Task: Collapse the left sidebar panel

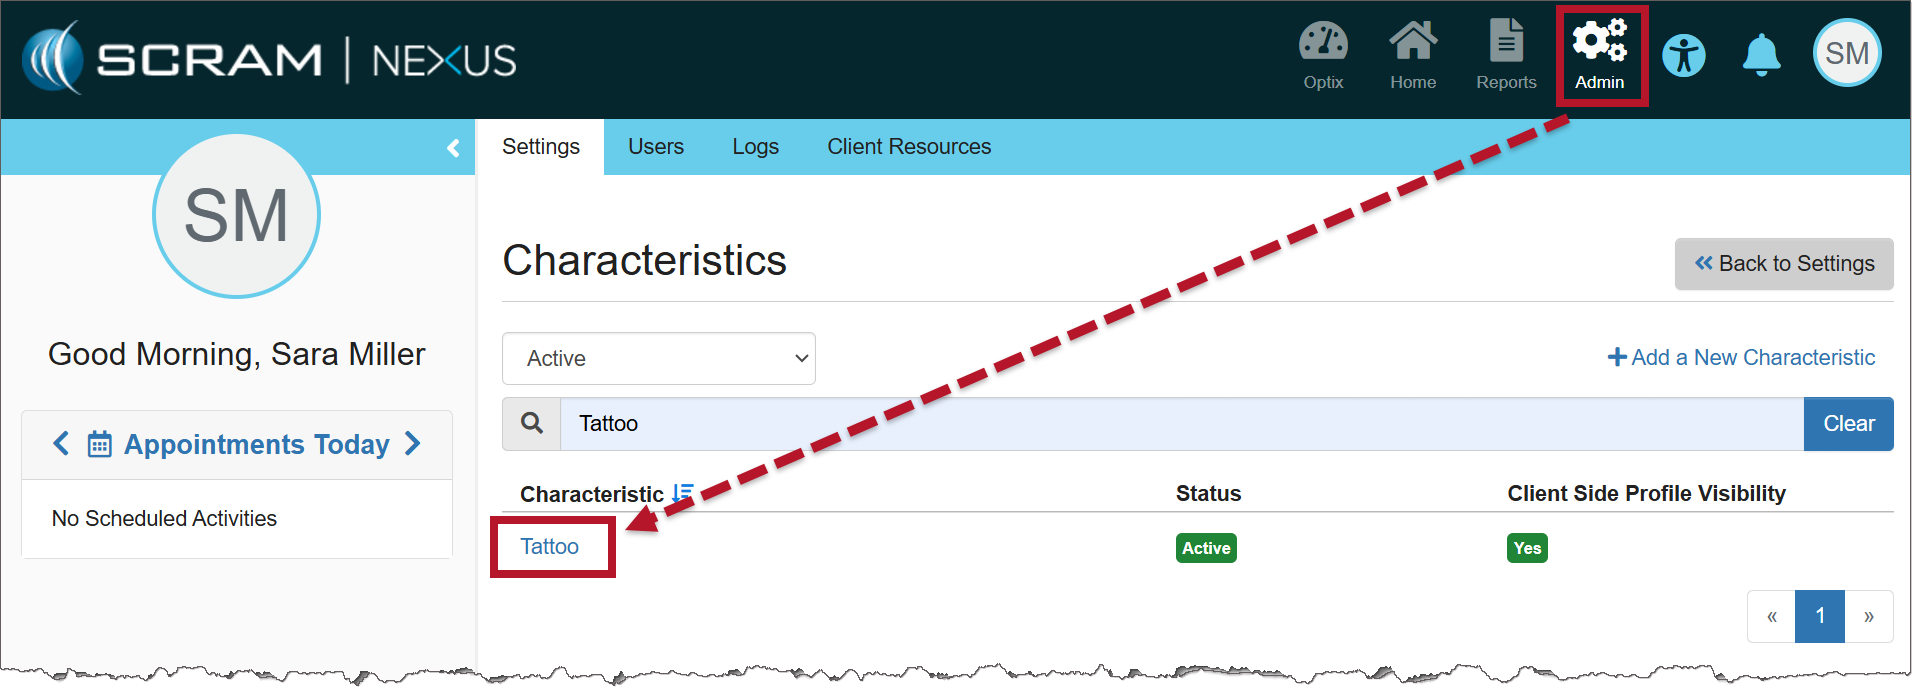Action: [x=453, y=148]
